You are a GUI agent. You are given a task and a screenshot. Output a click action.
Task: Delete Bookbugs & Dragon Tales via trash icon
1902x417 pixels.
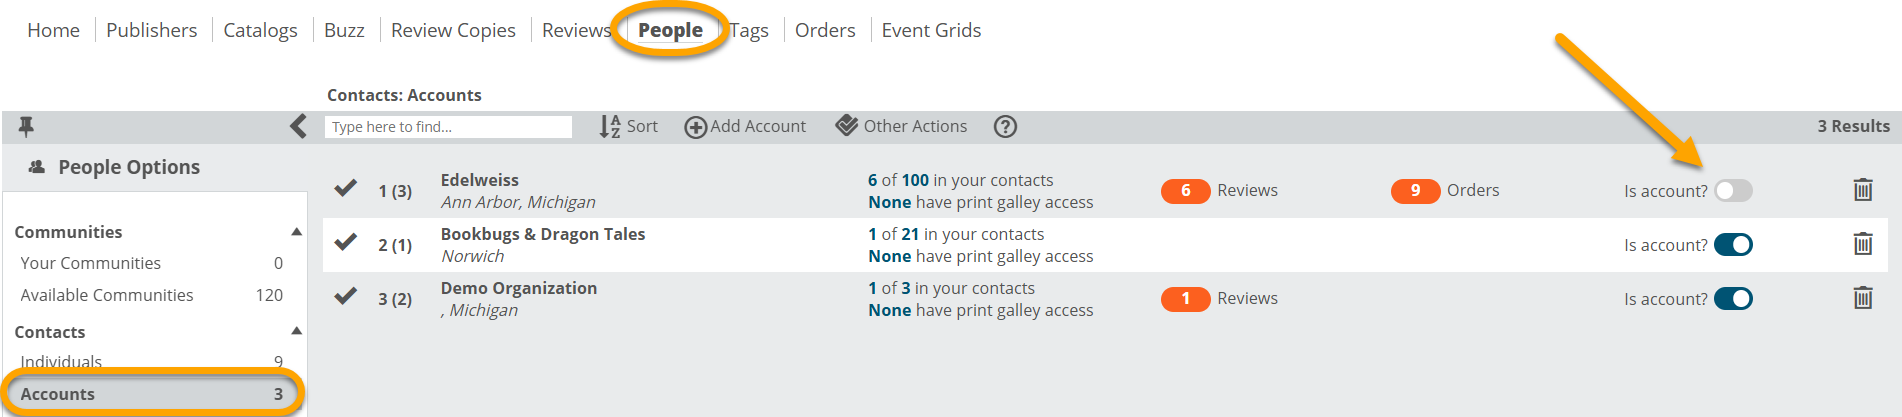pyautogui.click(x=1862, y=244)
